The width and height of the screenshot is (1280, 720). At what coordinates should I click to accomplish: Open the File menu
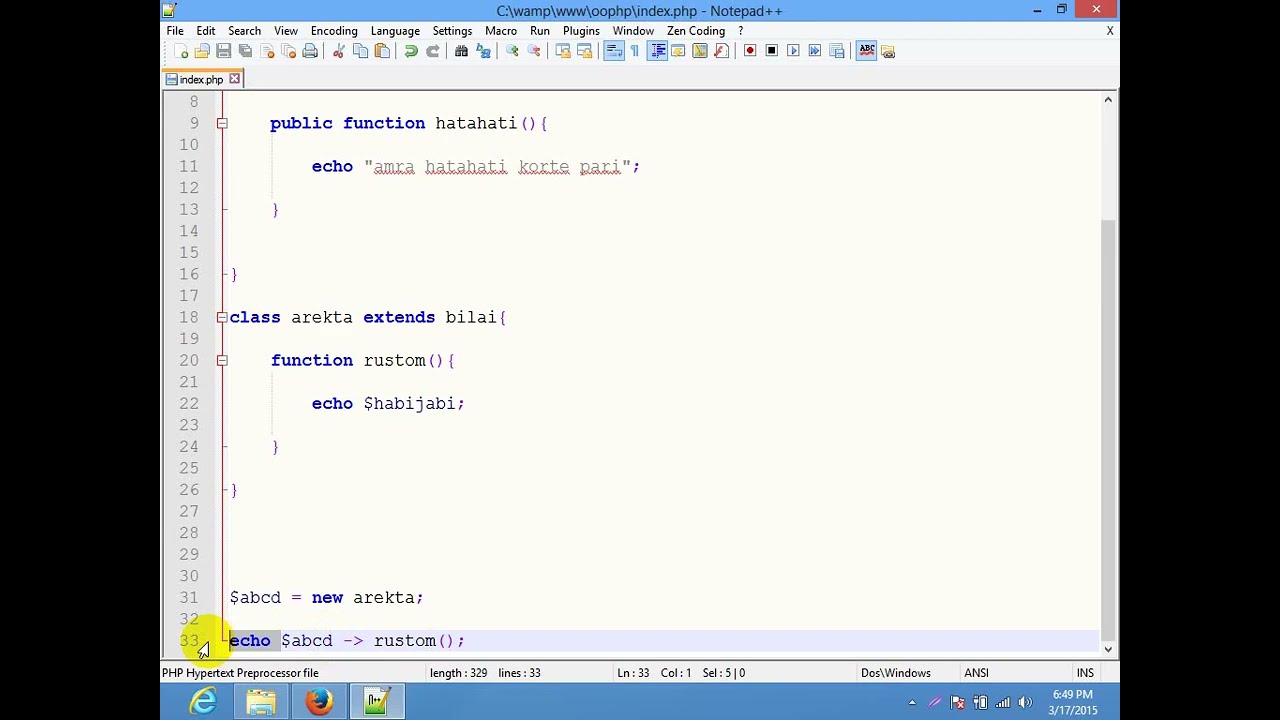(x=175, y=31)
